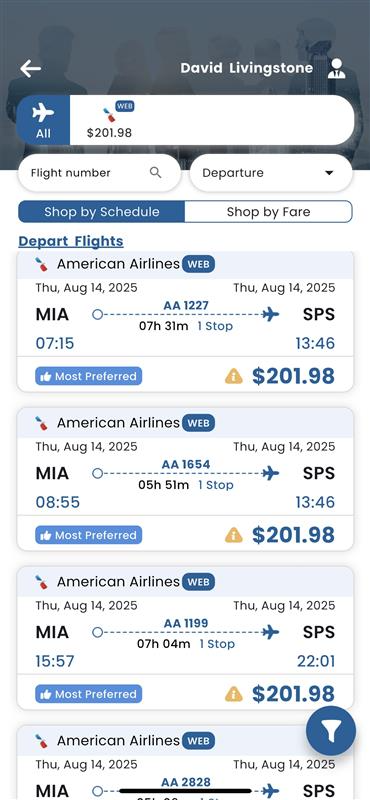Click Most Preferred badge on AA 1199
Viewport: 370px width, 800px height.
pyautogui.click(x=89, y=694)
